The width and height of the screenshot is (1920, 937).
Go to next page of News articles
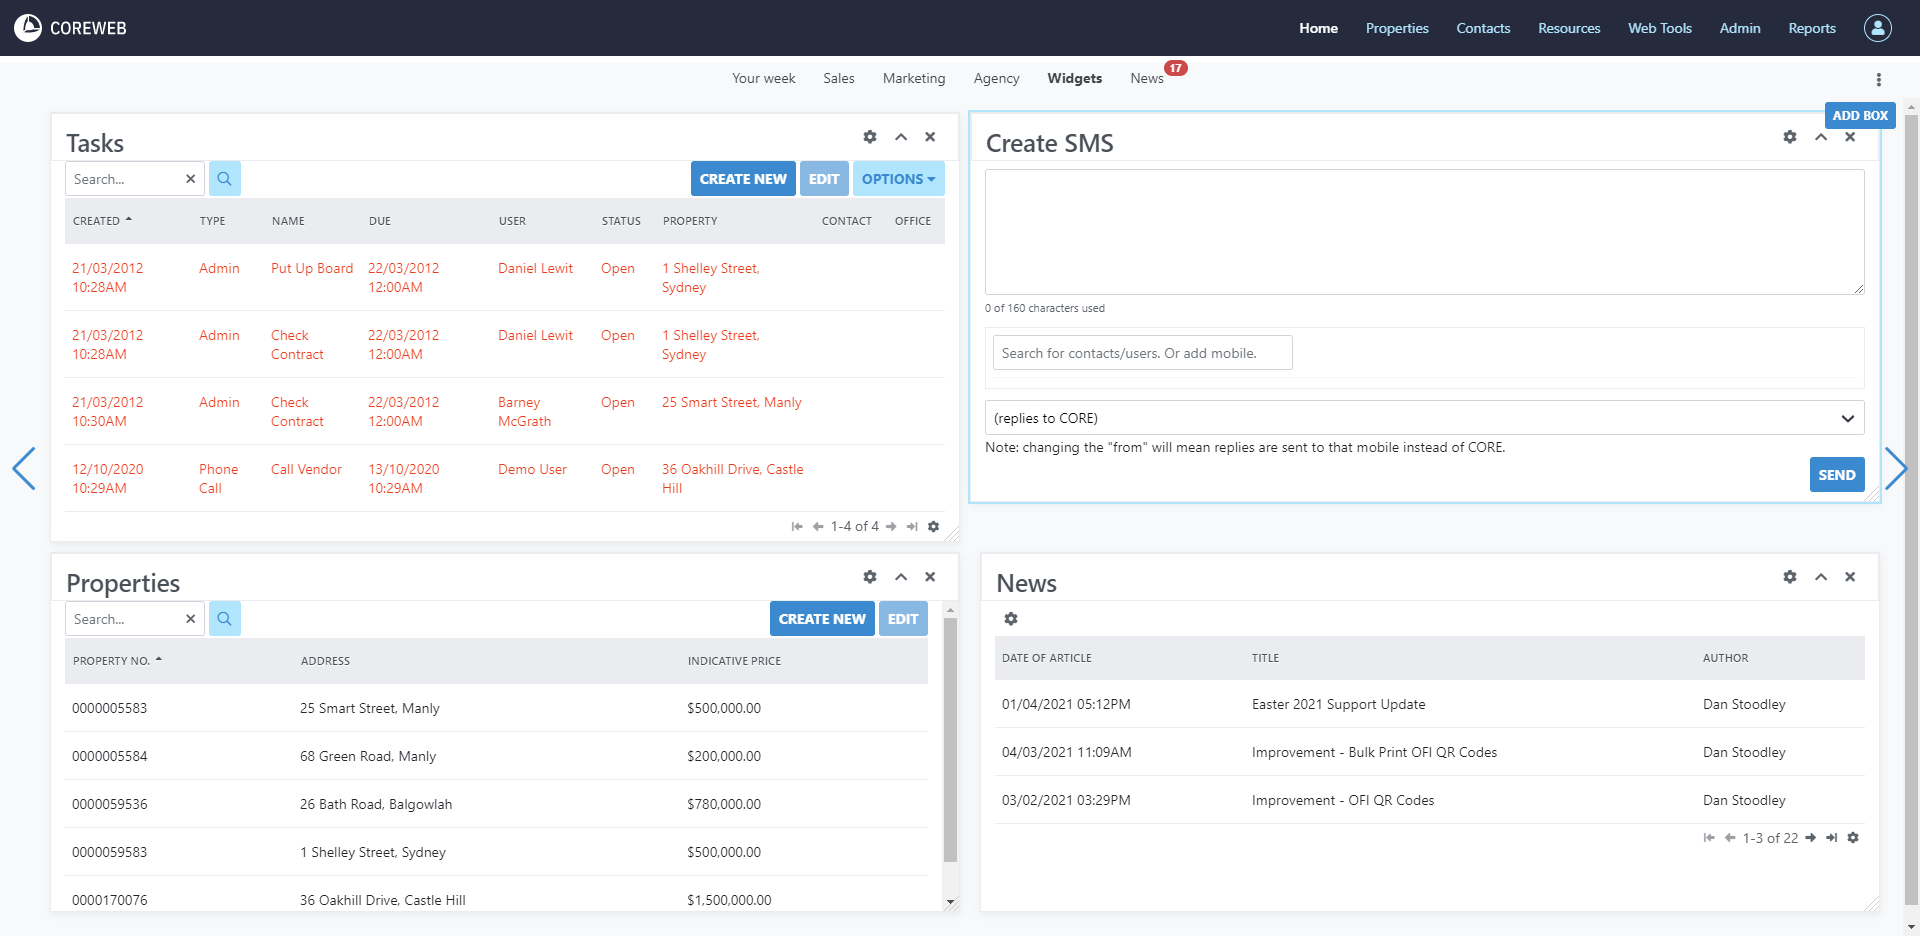pos(1810,838)
